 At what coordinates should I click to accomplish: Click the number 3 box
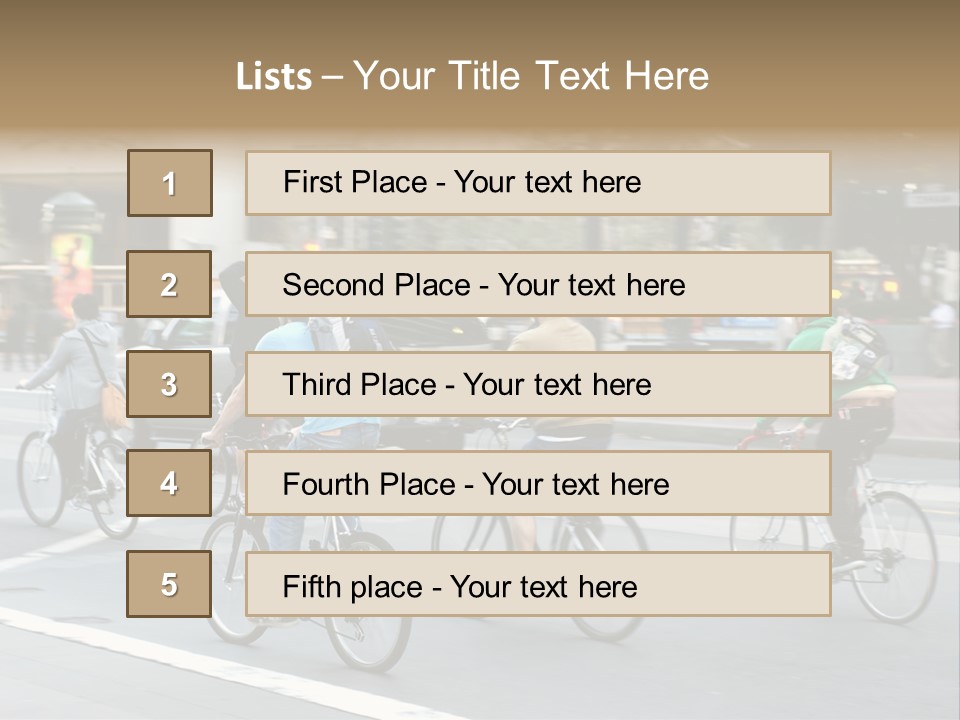170,384
